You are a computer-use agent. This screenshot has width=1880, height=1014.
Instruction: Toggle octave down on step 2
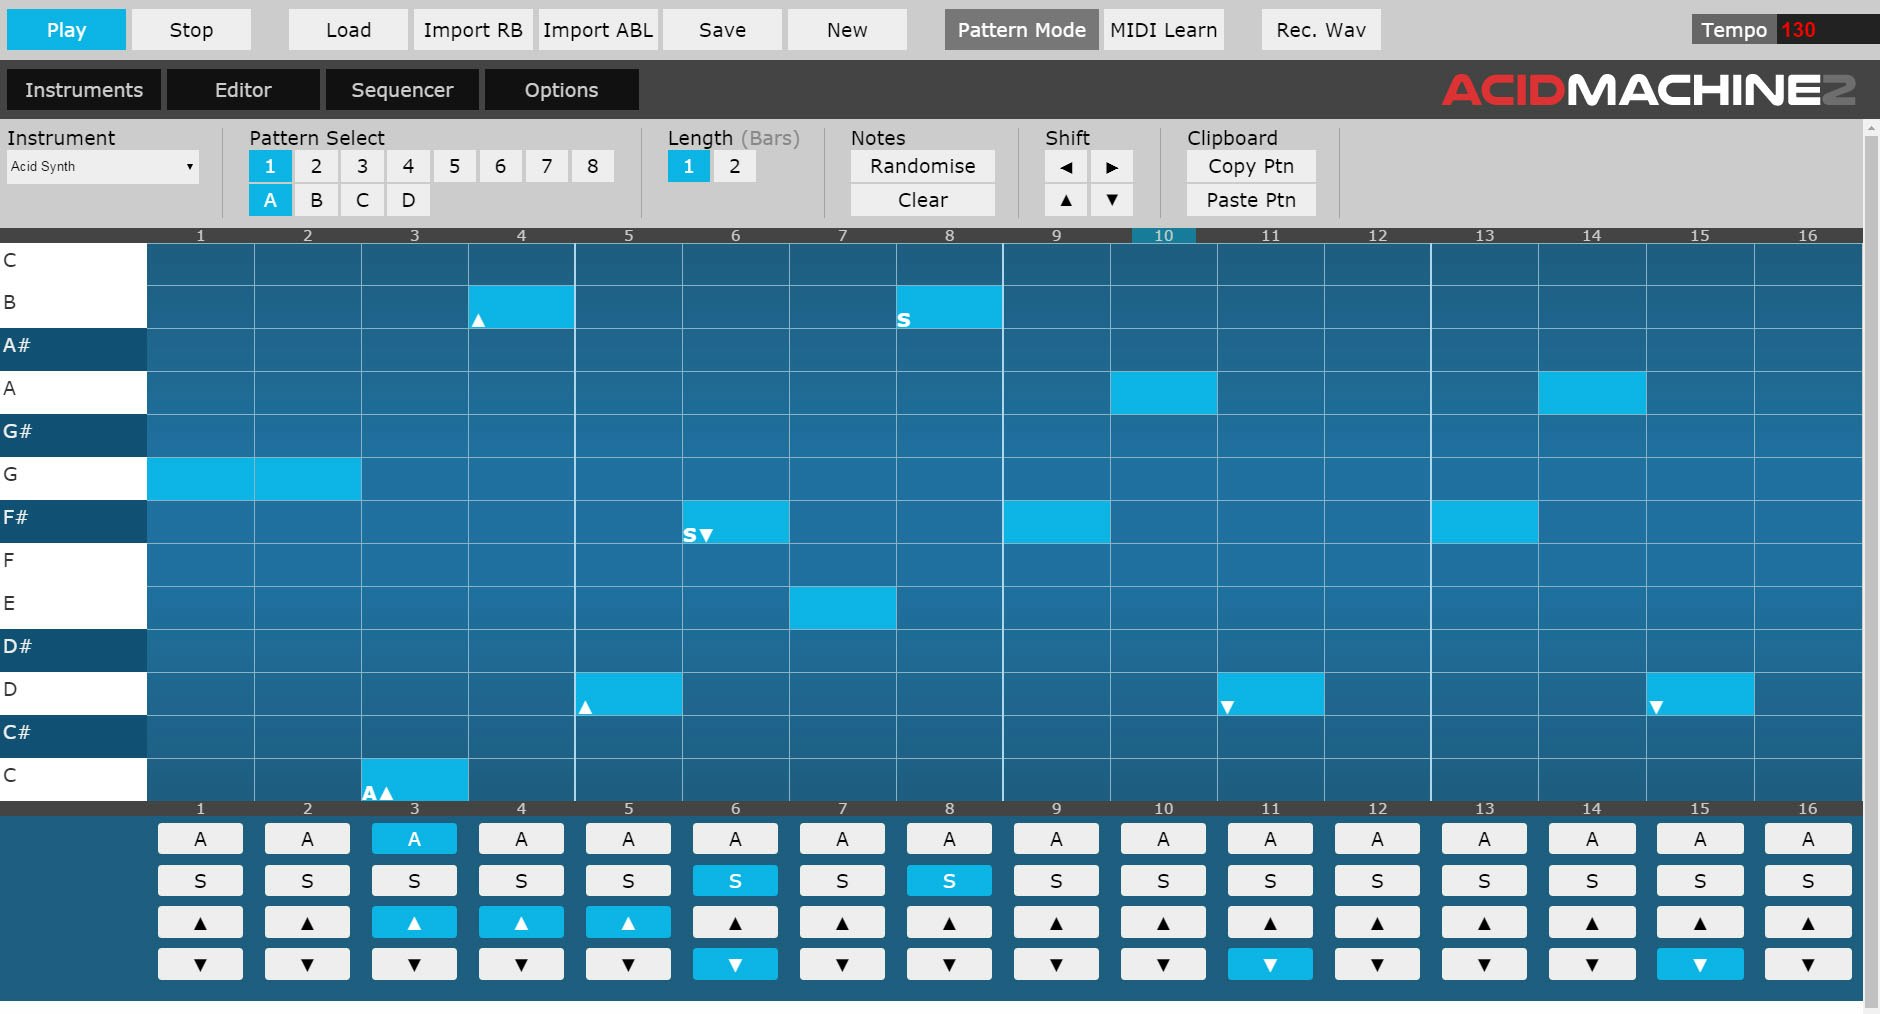point(307,965)
